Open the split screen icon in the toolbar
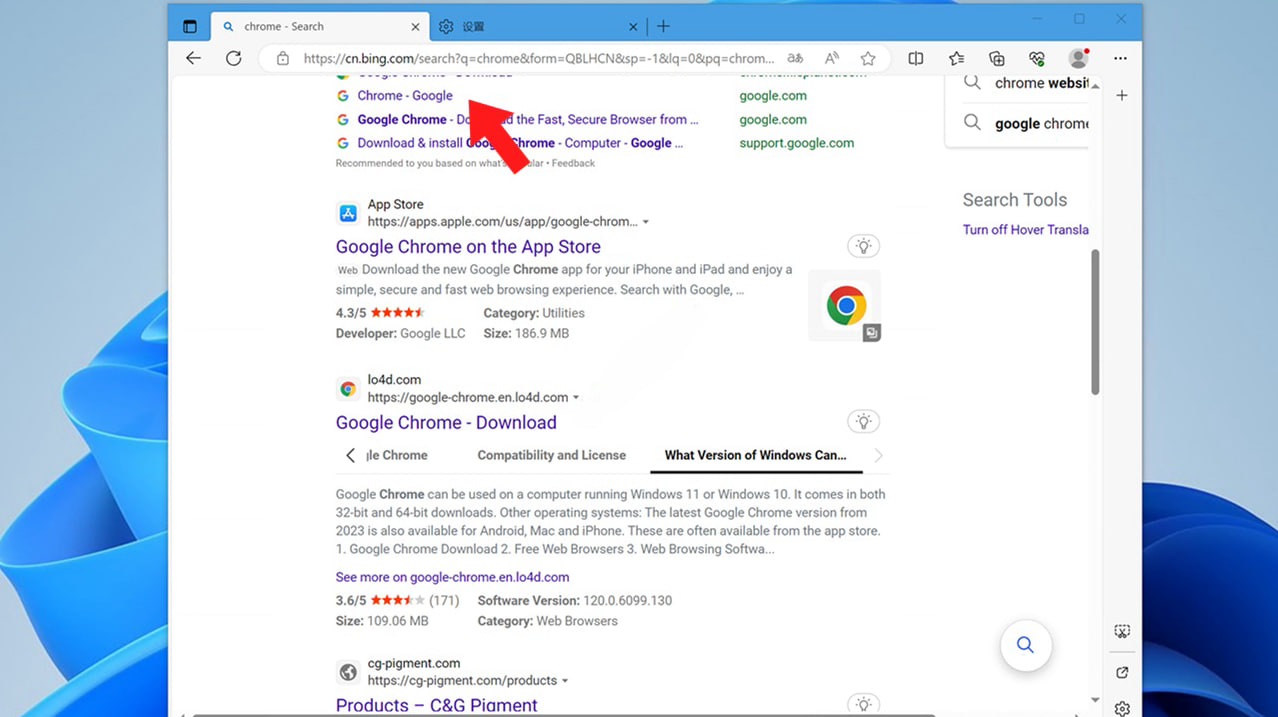 coord(916,58)
